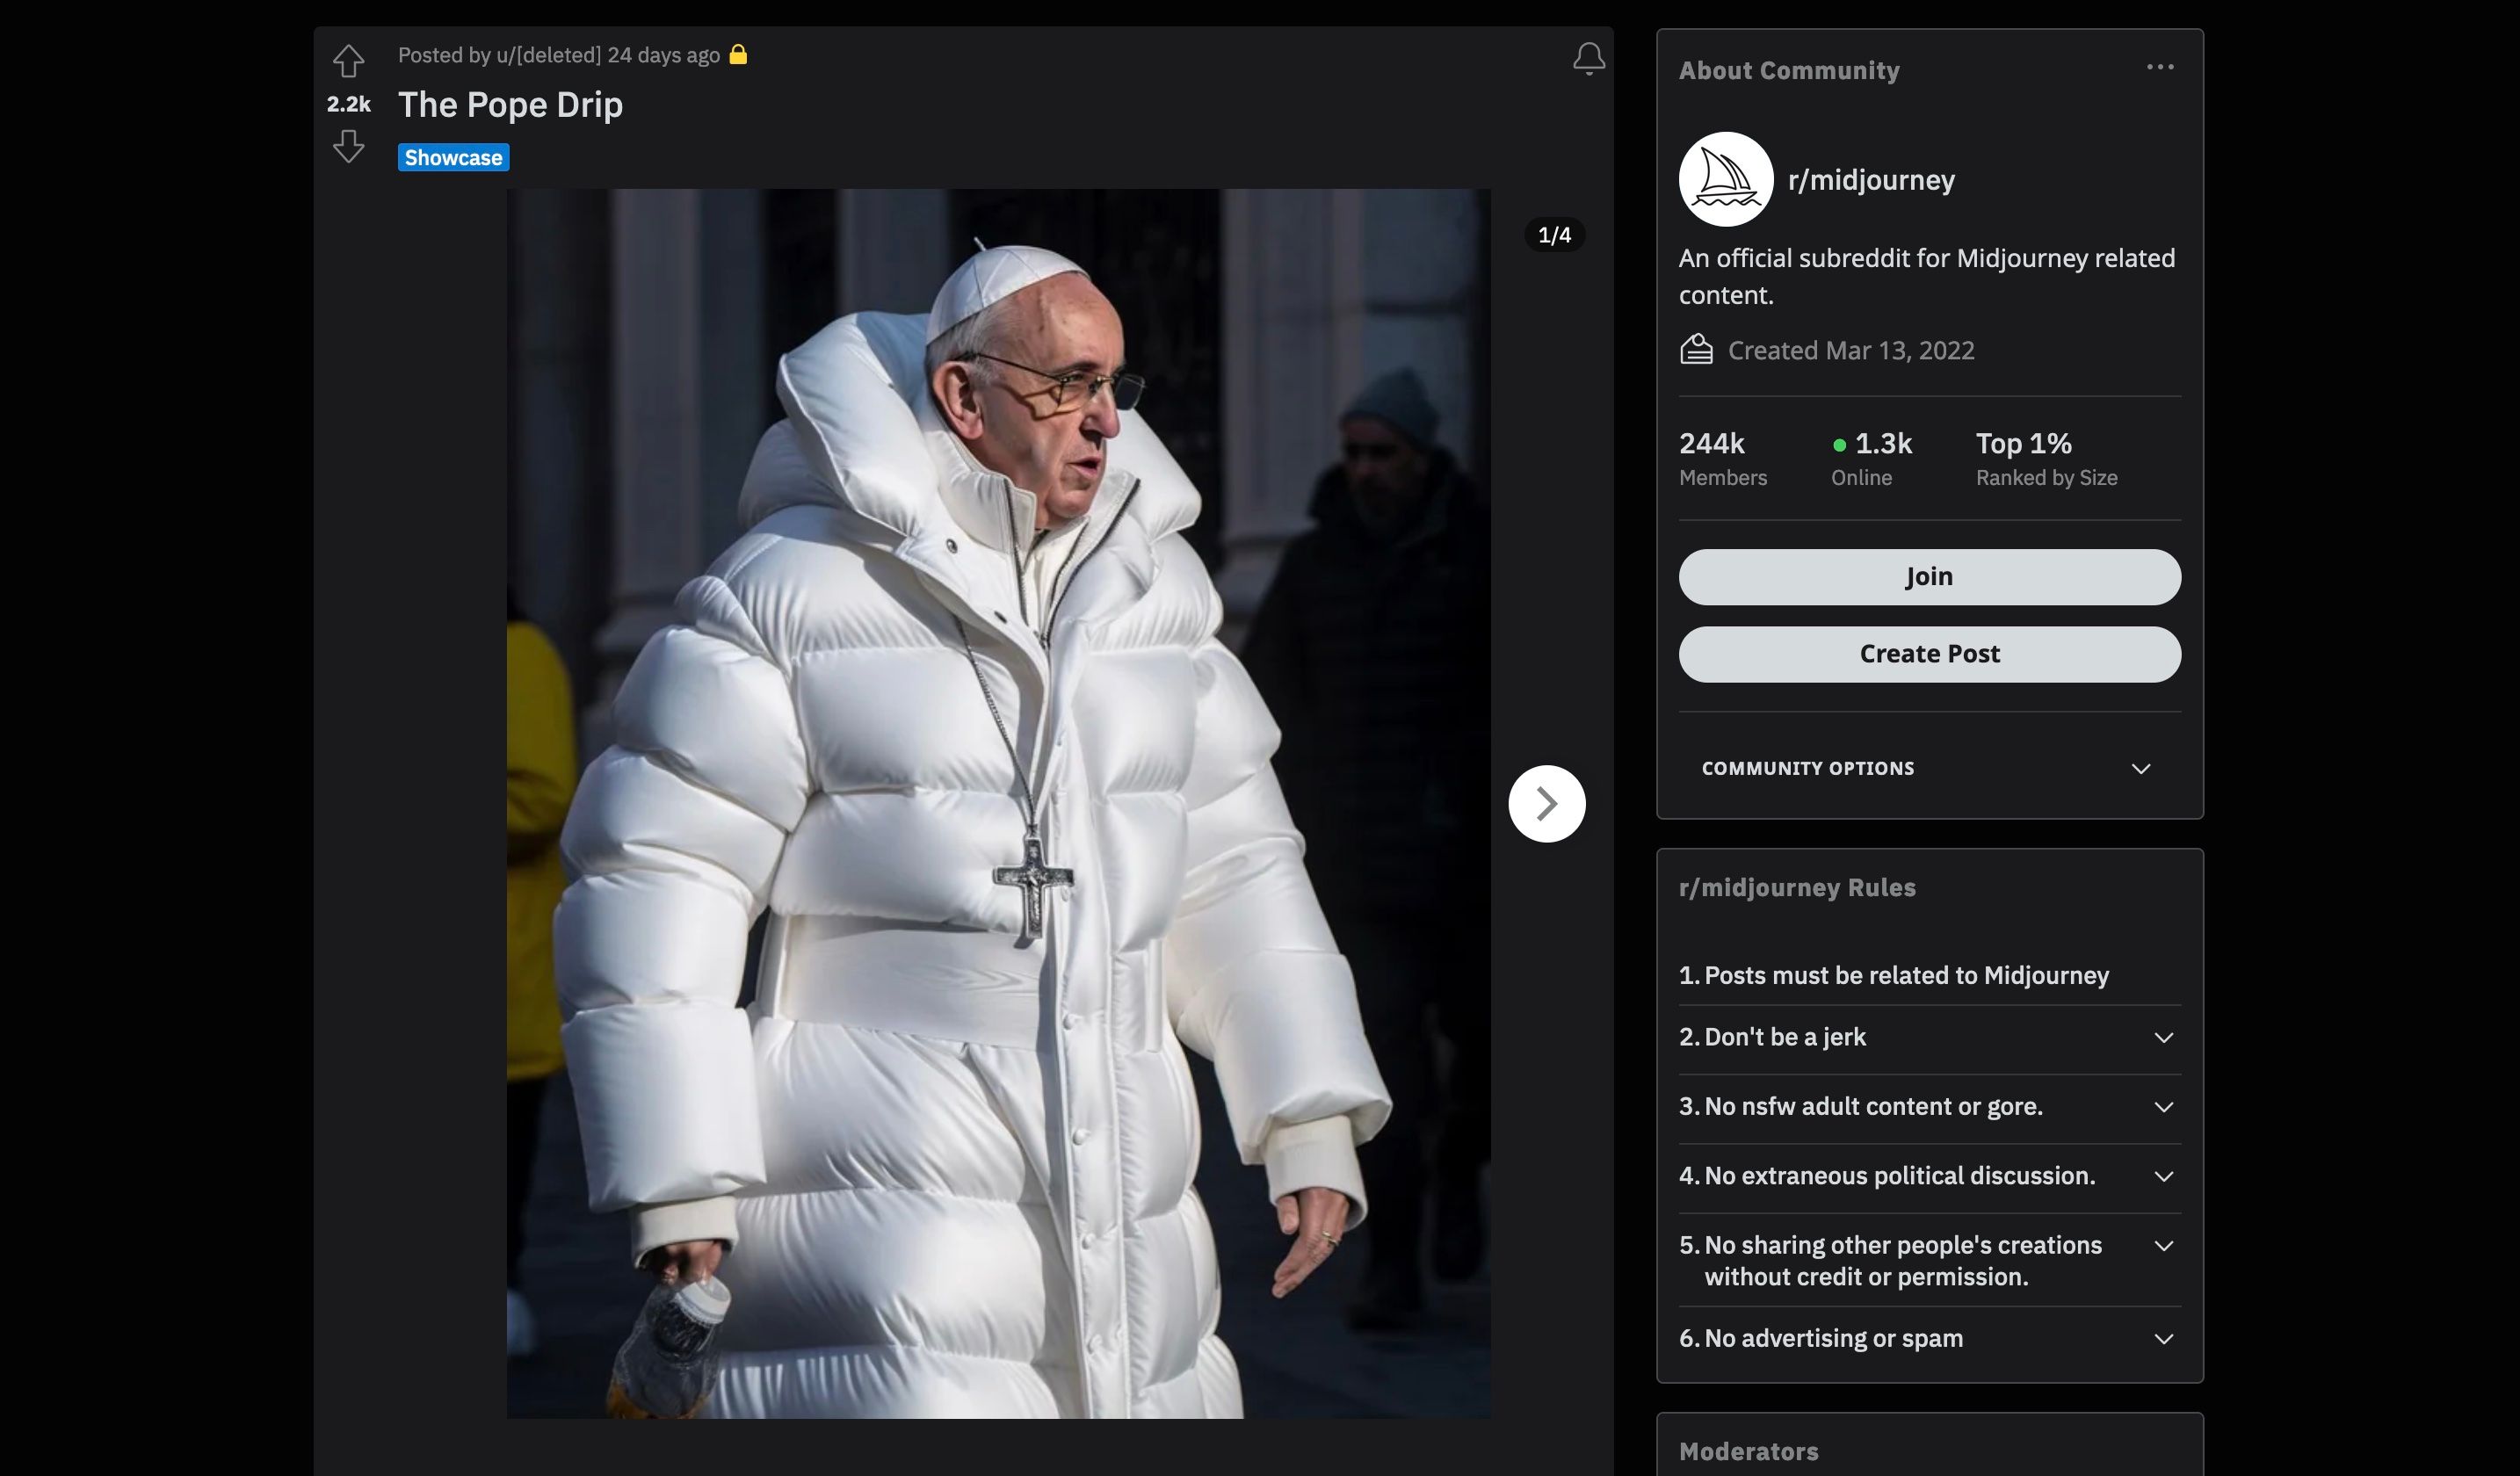
Task: Expand rule 5 about sharing creations
Action: pos(2163,1246)
